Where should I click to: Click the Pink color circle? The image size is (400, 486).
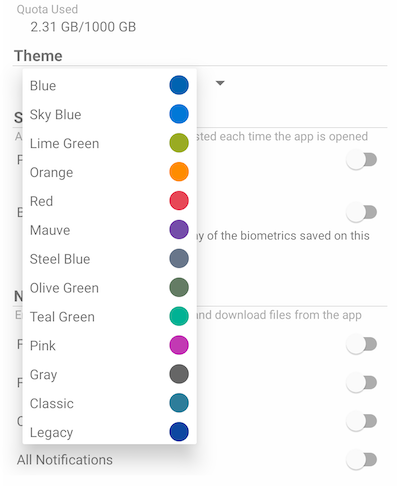point(179,345)
